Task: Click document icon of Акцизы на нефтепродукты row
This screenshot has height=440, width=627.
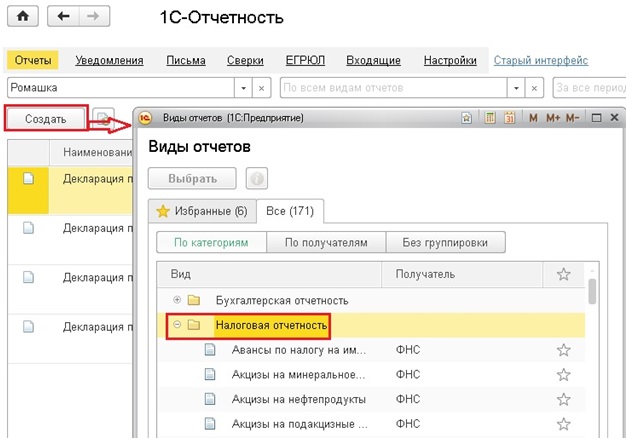Action: [210, 399]
